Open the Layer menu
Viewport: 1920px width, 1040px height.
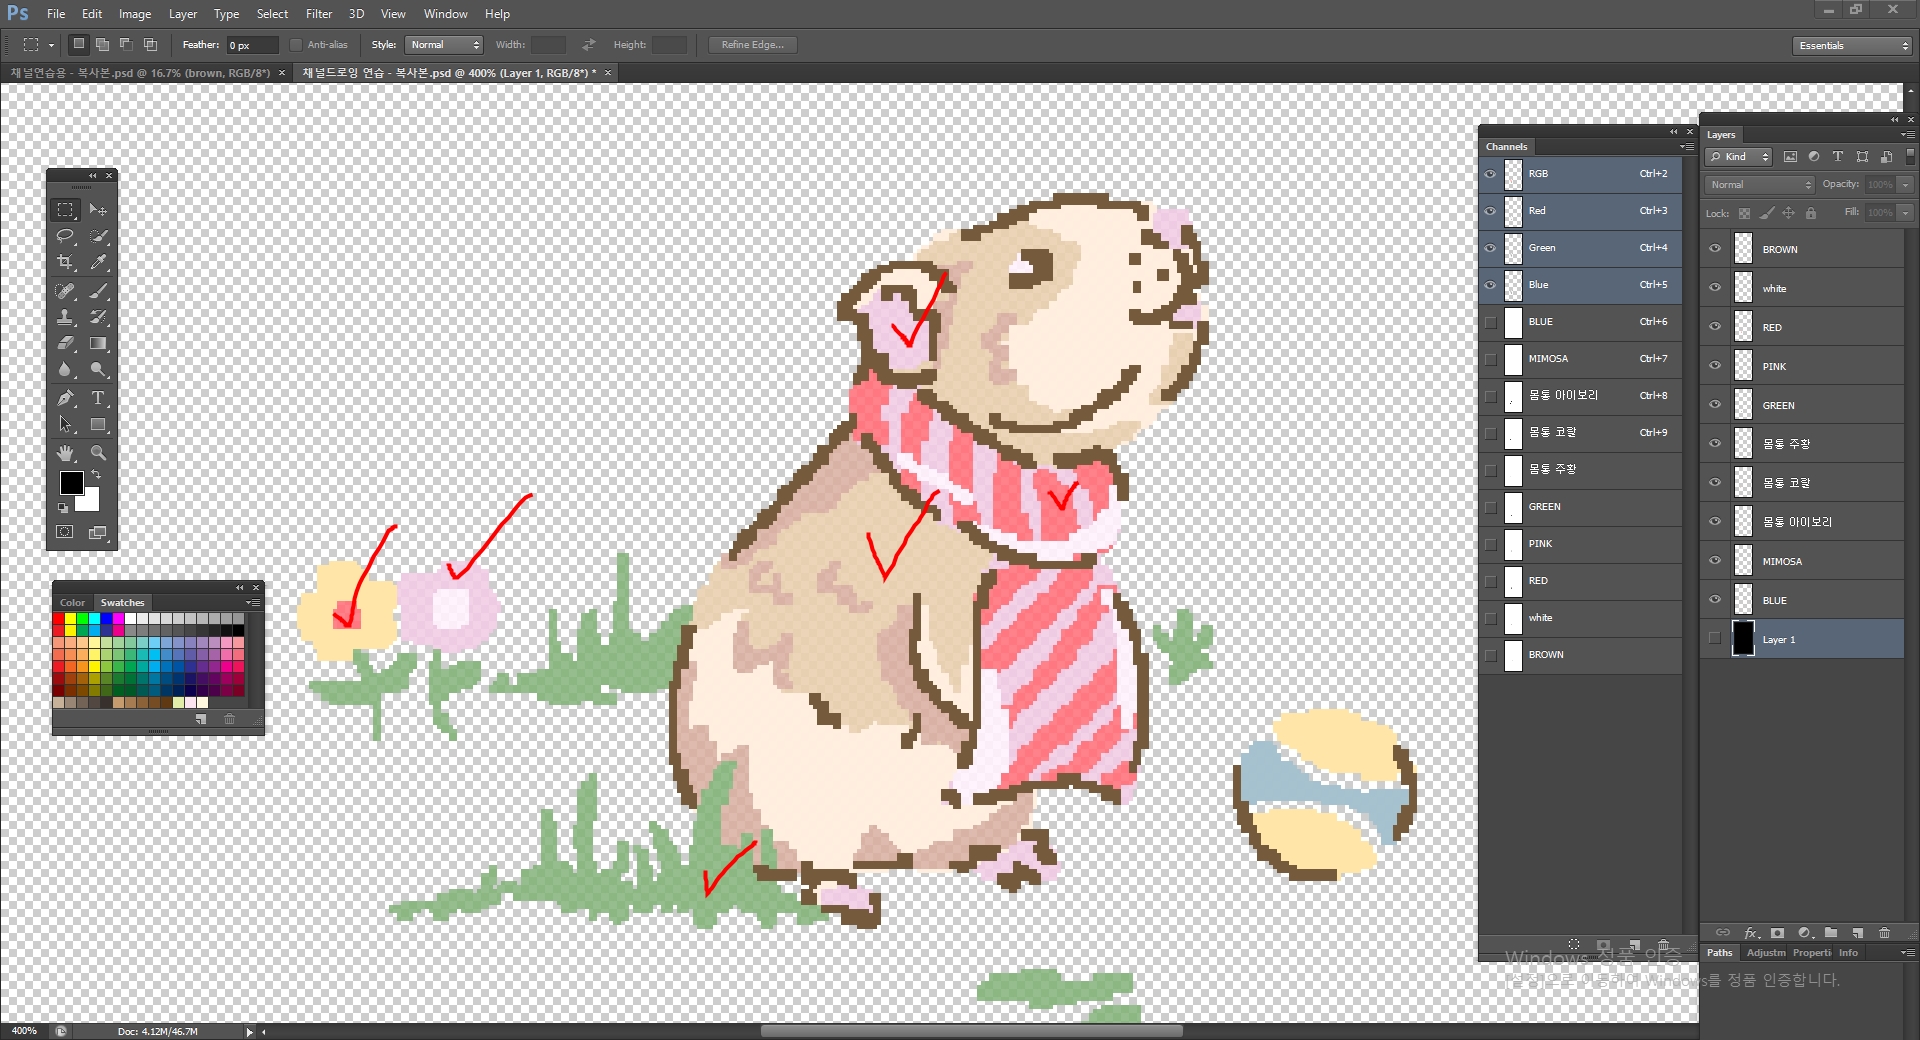tap(183, 14)
